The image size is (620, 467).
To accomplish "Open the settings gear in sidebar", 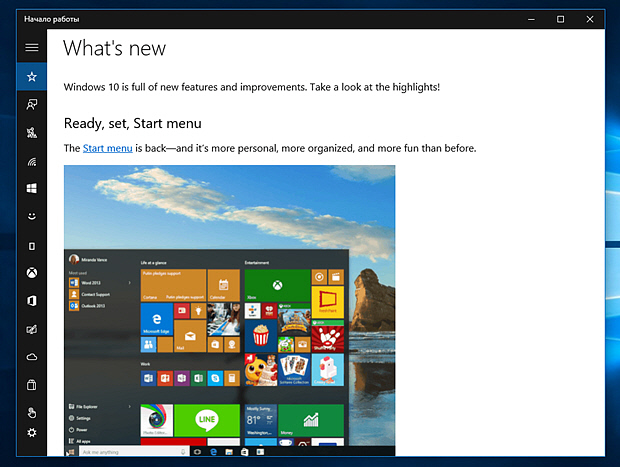I will pos(32,433).
